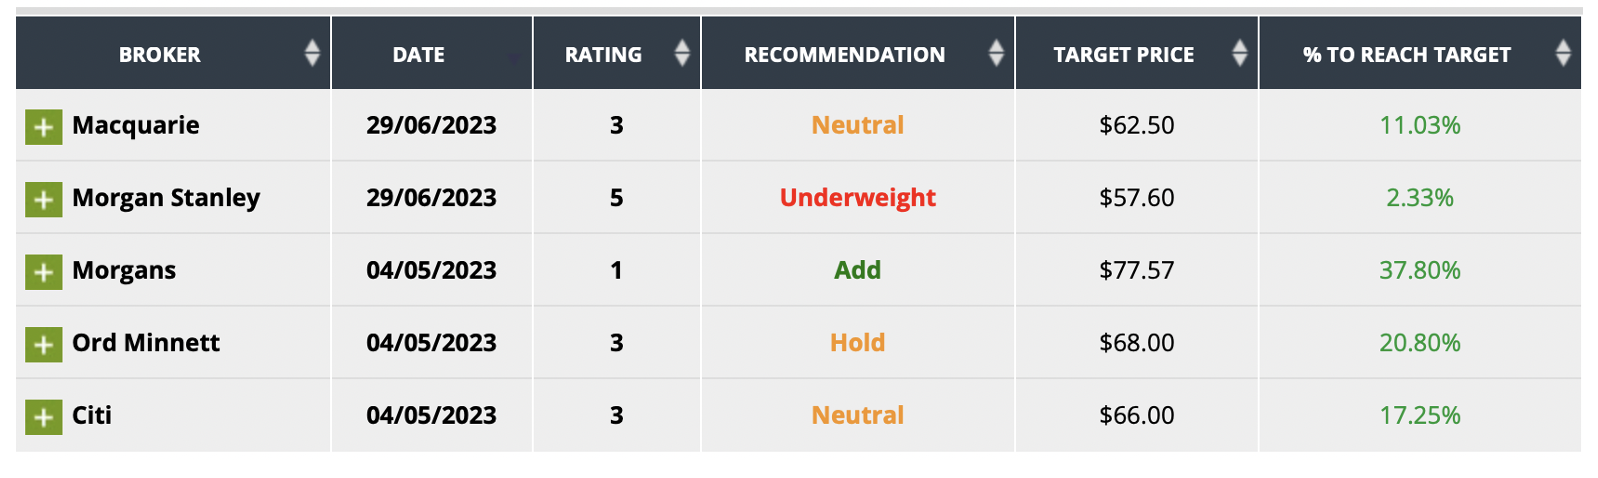Viewport: 1598px width, 478px height.
Task: Click the Date column header
Action: pos(418,55)
